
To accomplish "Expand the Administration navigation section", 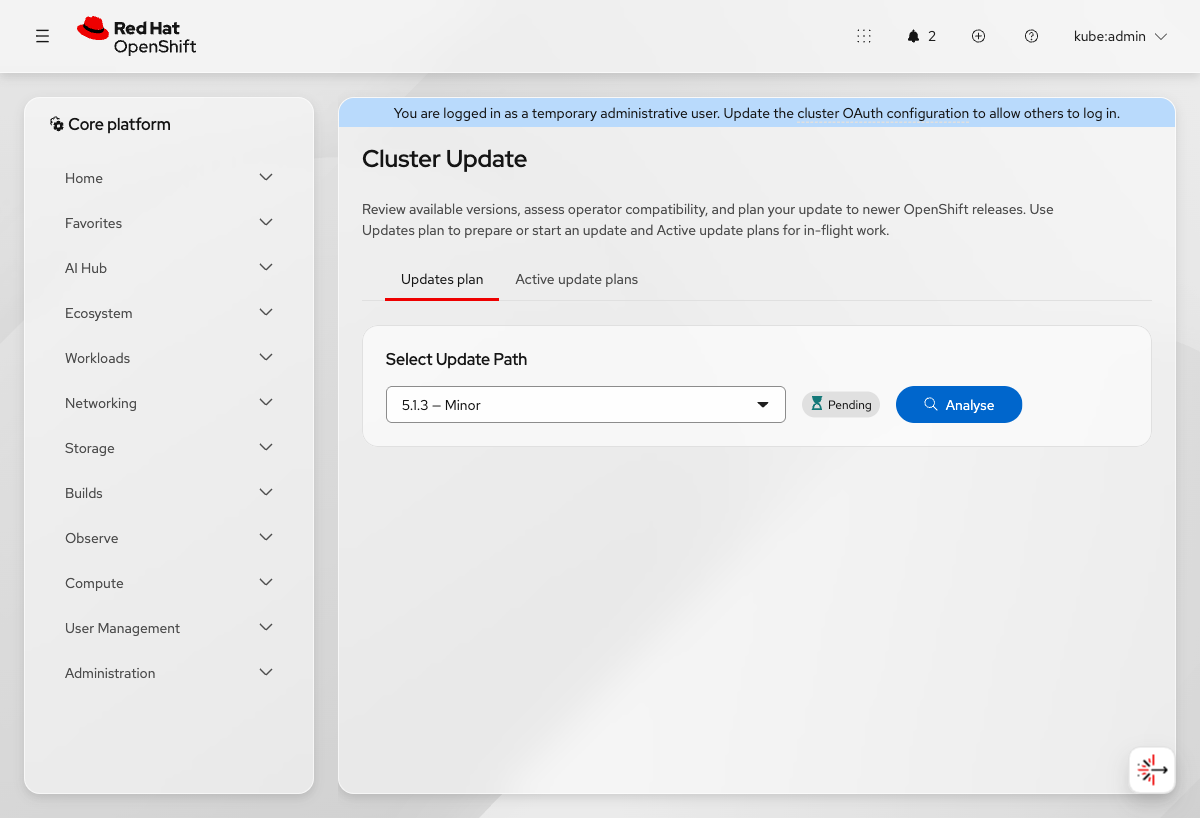I will click(169, 673).
